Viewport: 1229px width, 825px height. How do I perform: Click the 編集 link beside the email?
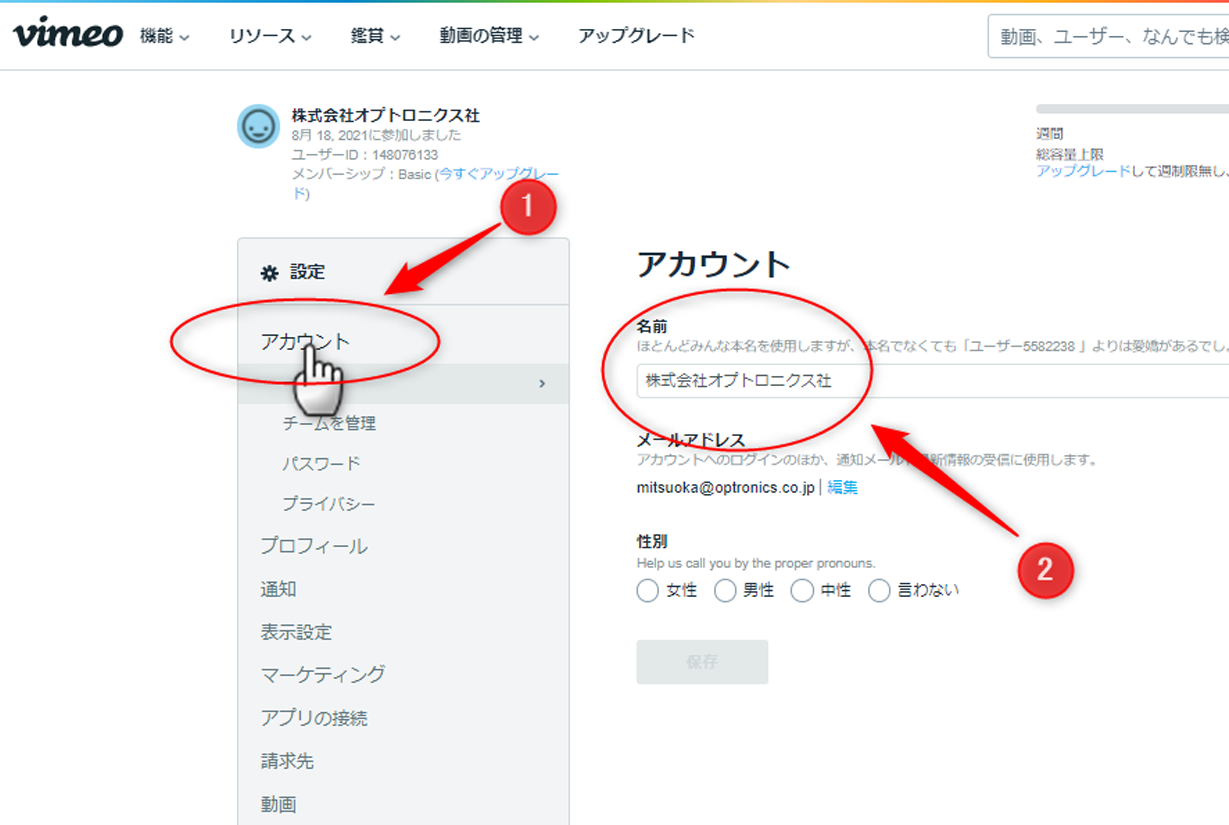click(x=842, y=488)
